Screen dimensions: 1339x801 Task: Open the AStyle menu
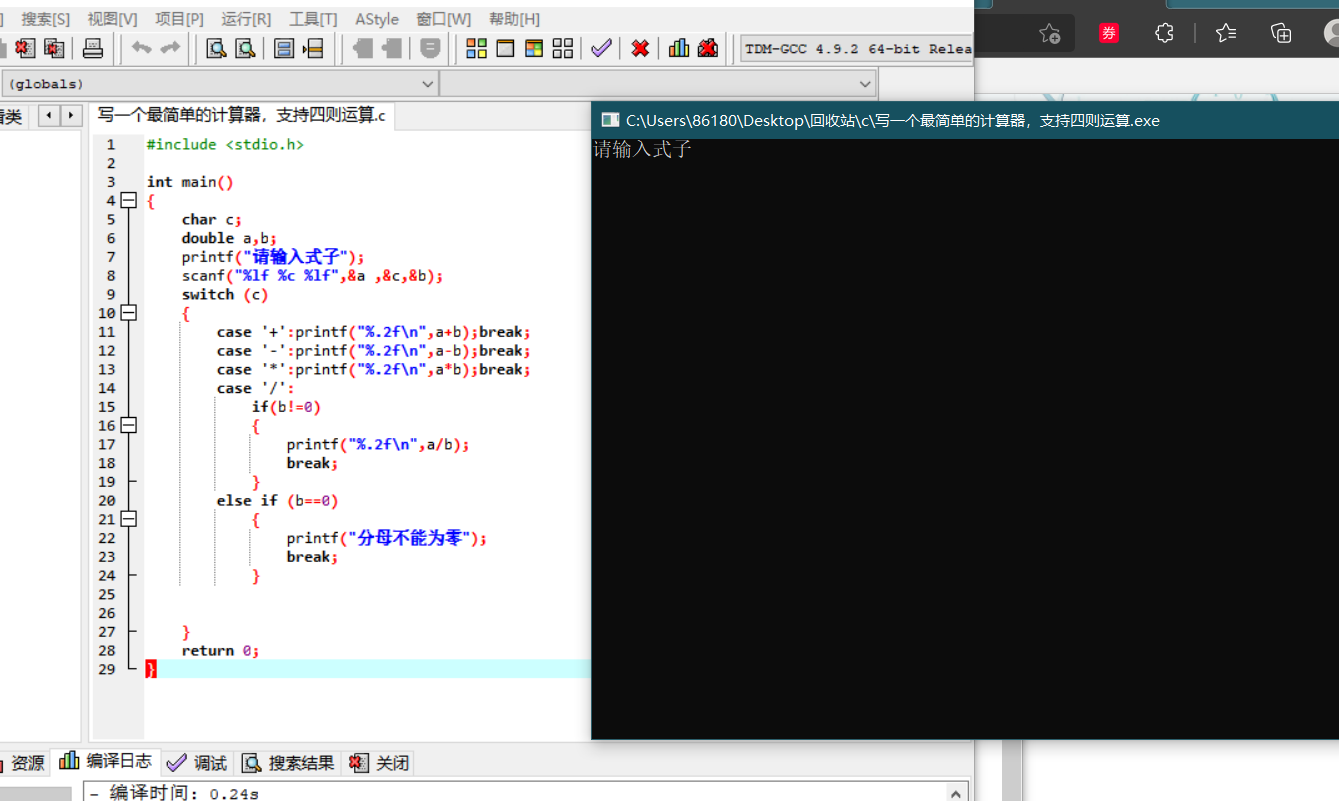(377, 19)
